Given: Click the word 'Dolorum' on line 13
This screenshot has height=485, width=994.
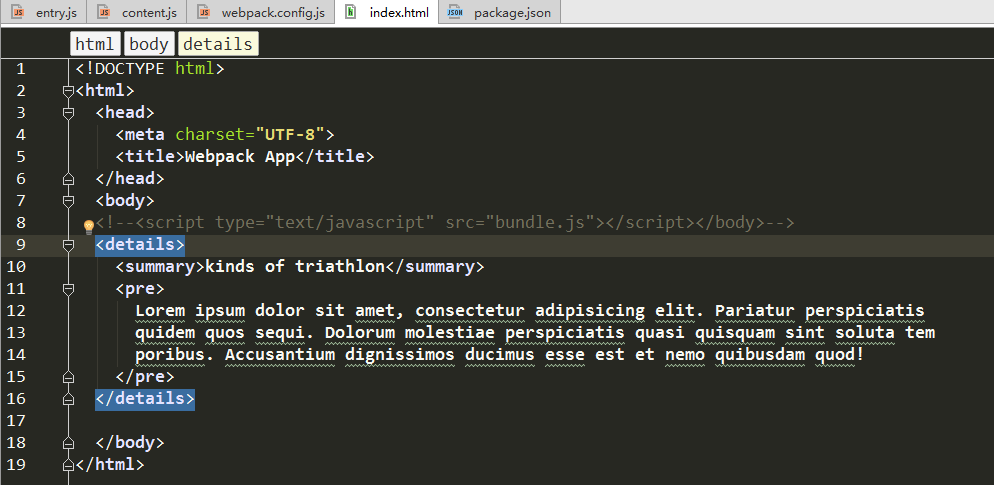Looking at the screenshot, I should [359, 333].
